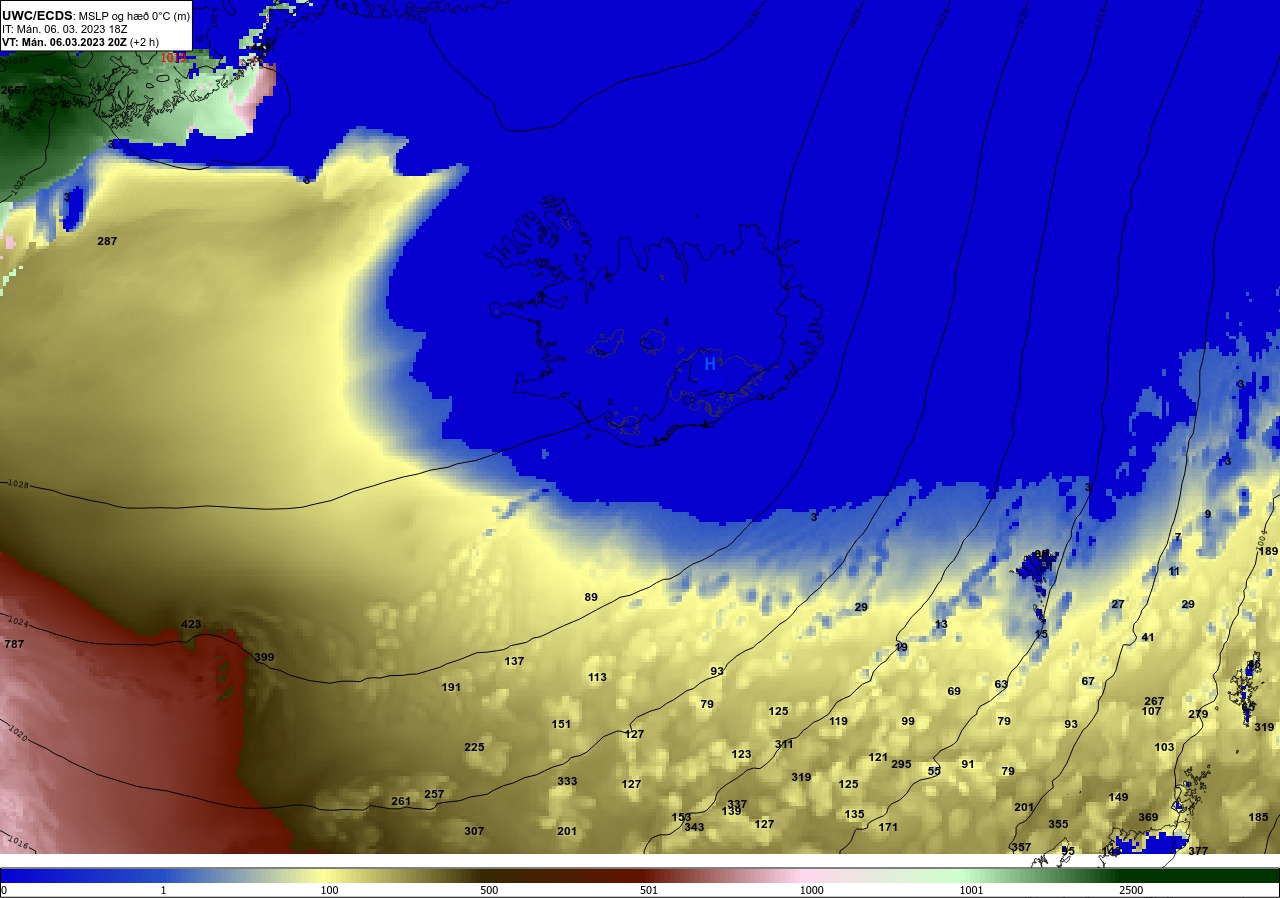Image resolution: width=1280 pixels, height=898 pixels.
Task: Click the value 377 on the map
Action: coord(1198,851)
